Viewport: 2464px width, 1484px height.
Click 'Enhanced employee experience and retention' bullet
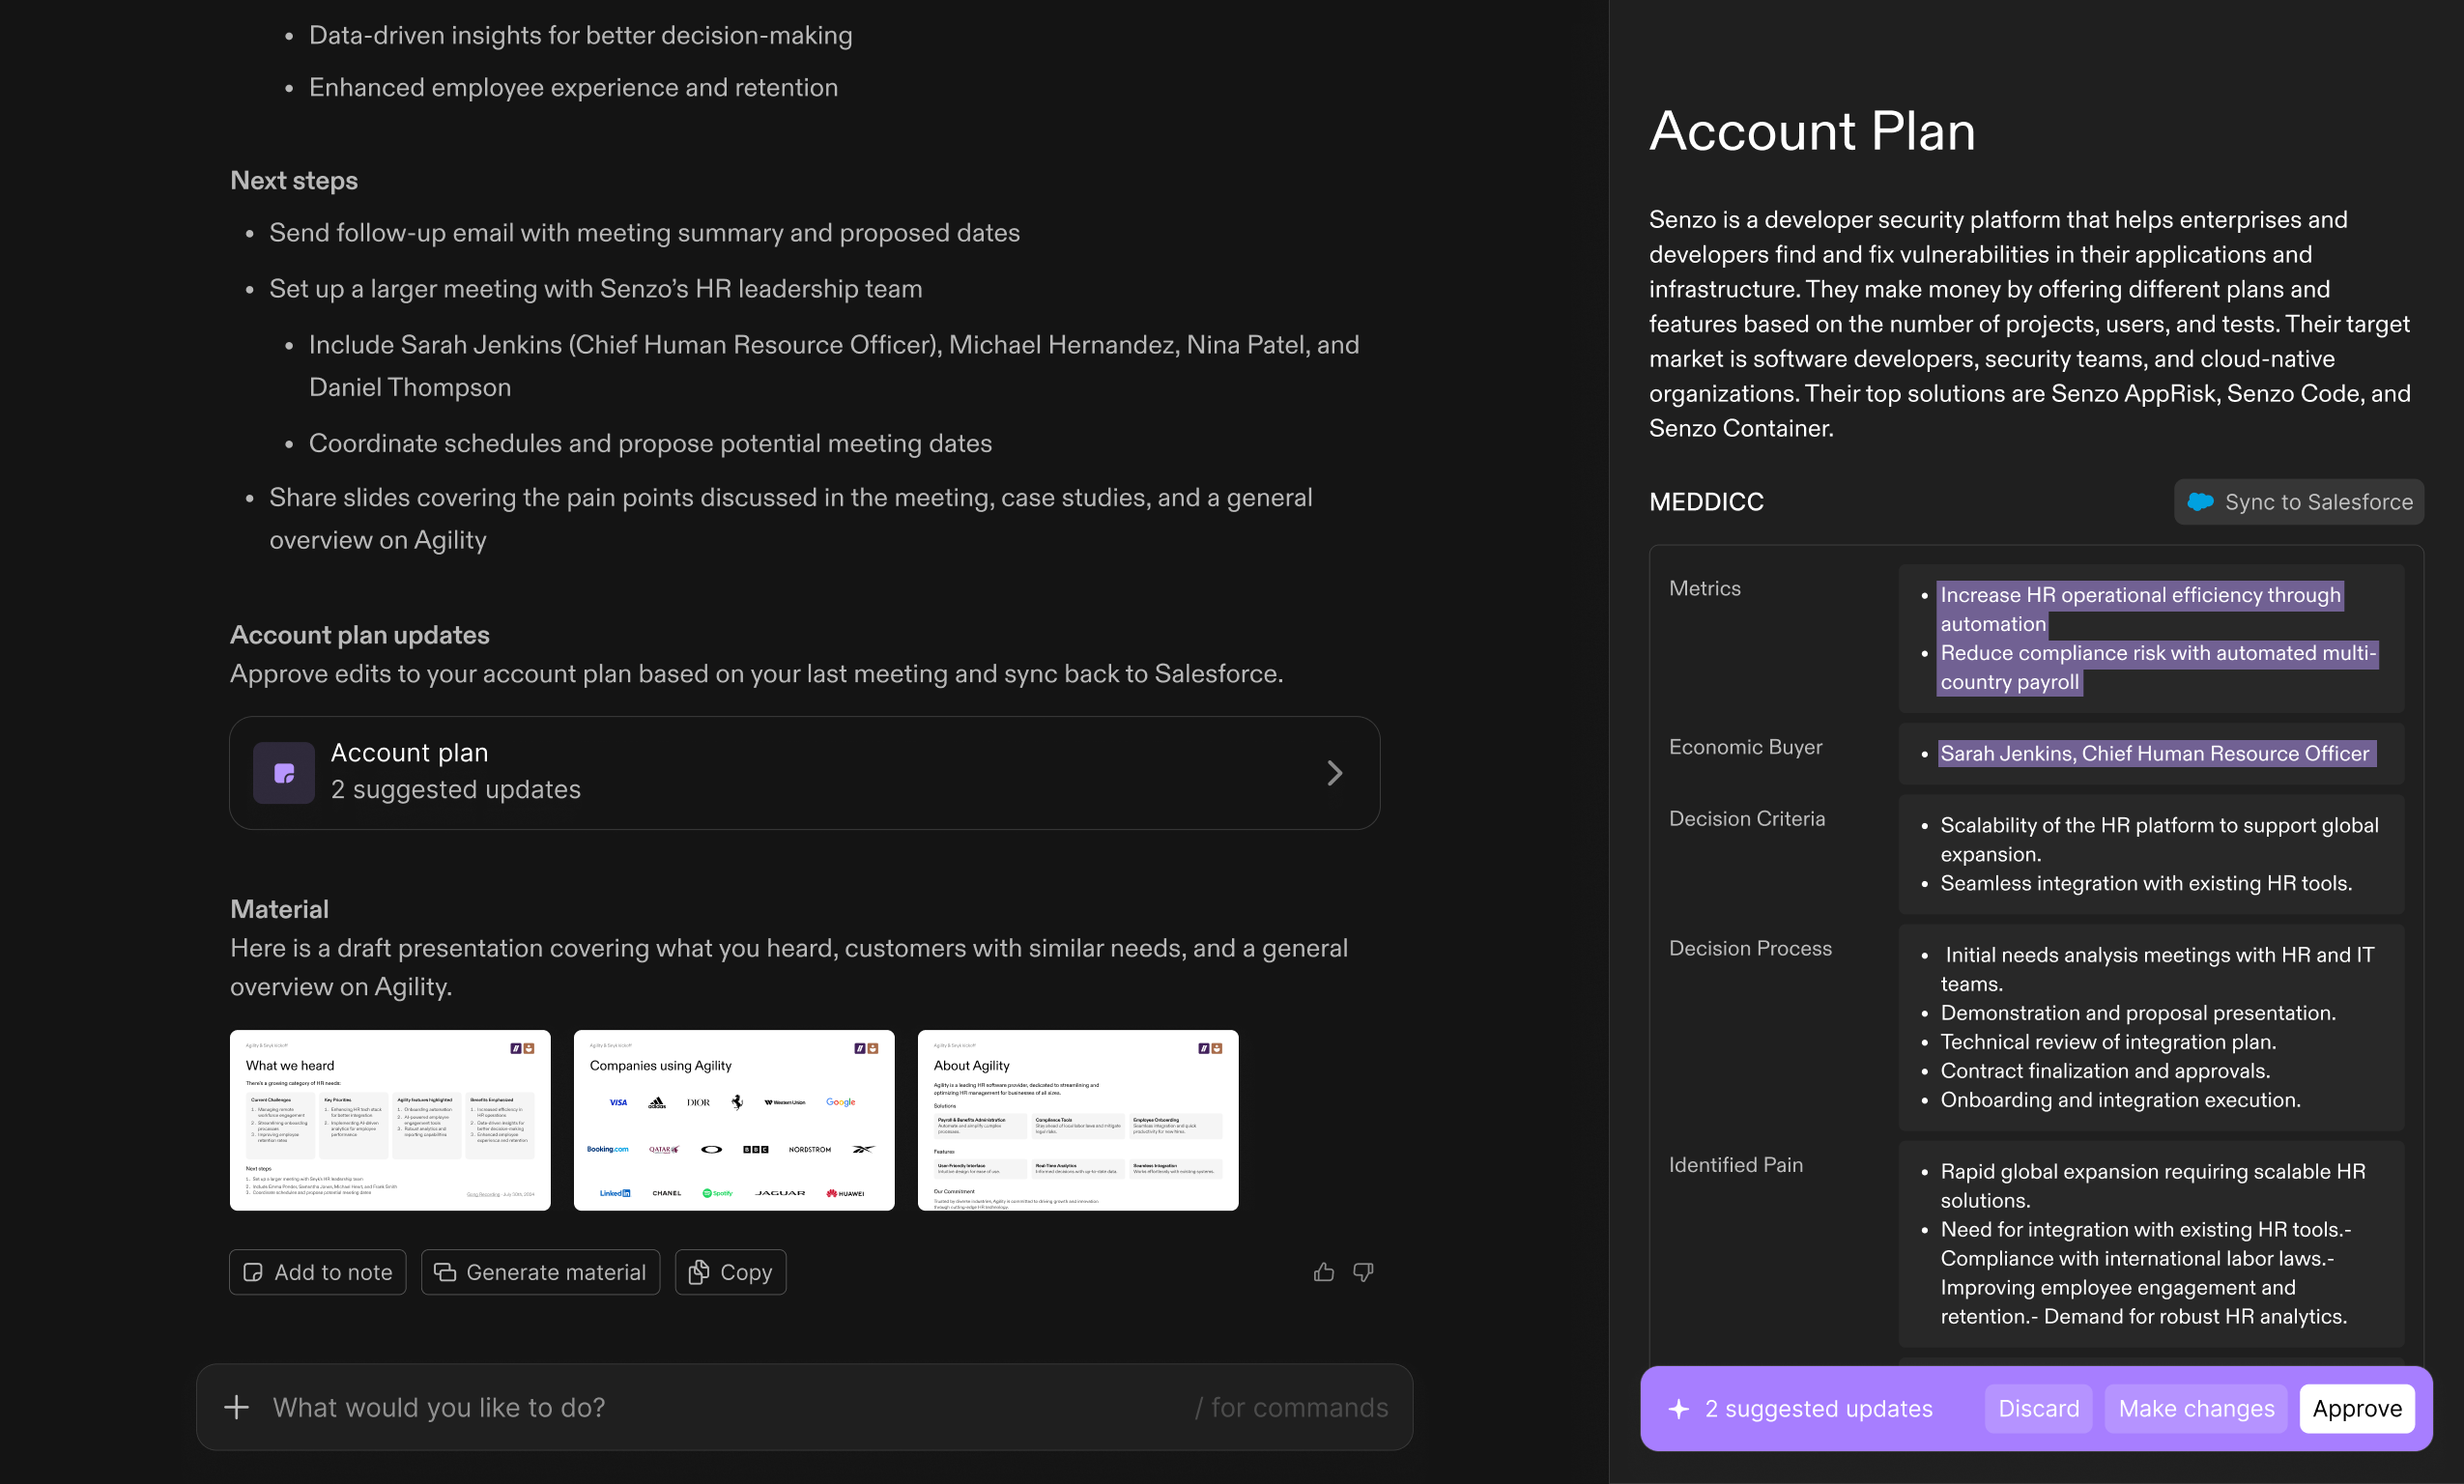[x=573, y=87]
